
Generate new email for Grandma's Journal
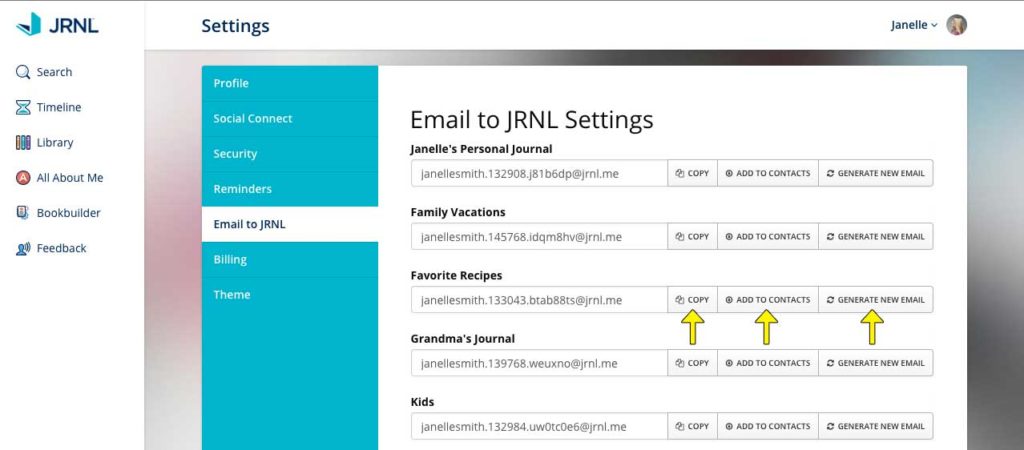(x=876, y=363)
